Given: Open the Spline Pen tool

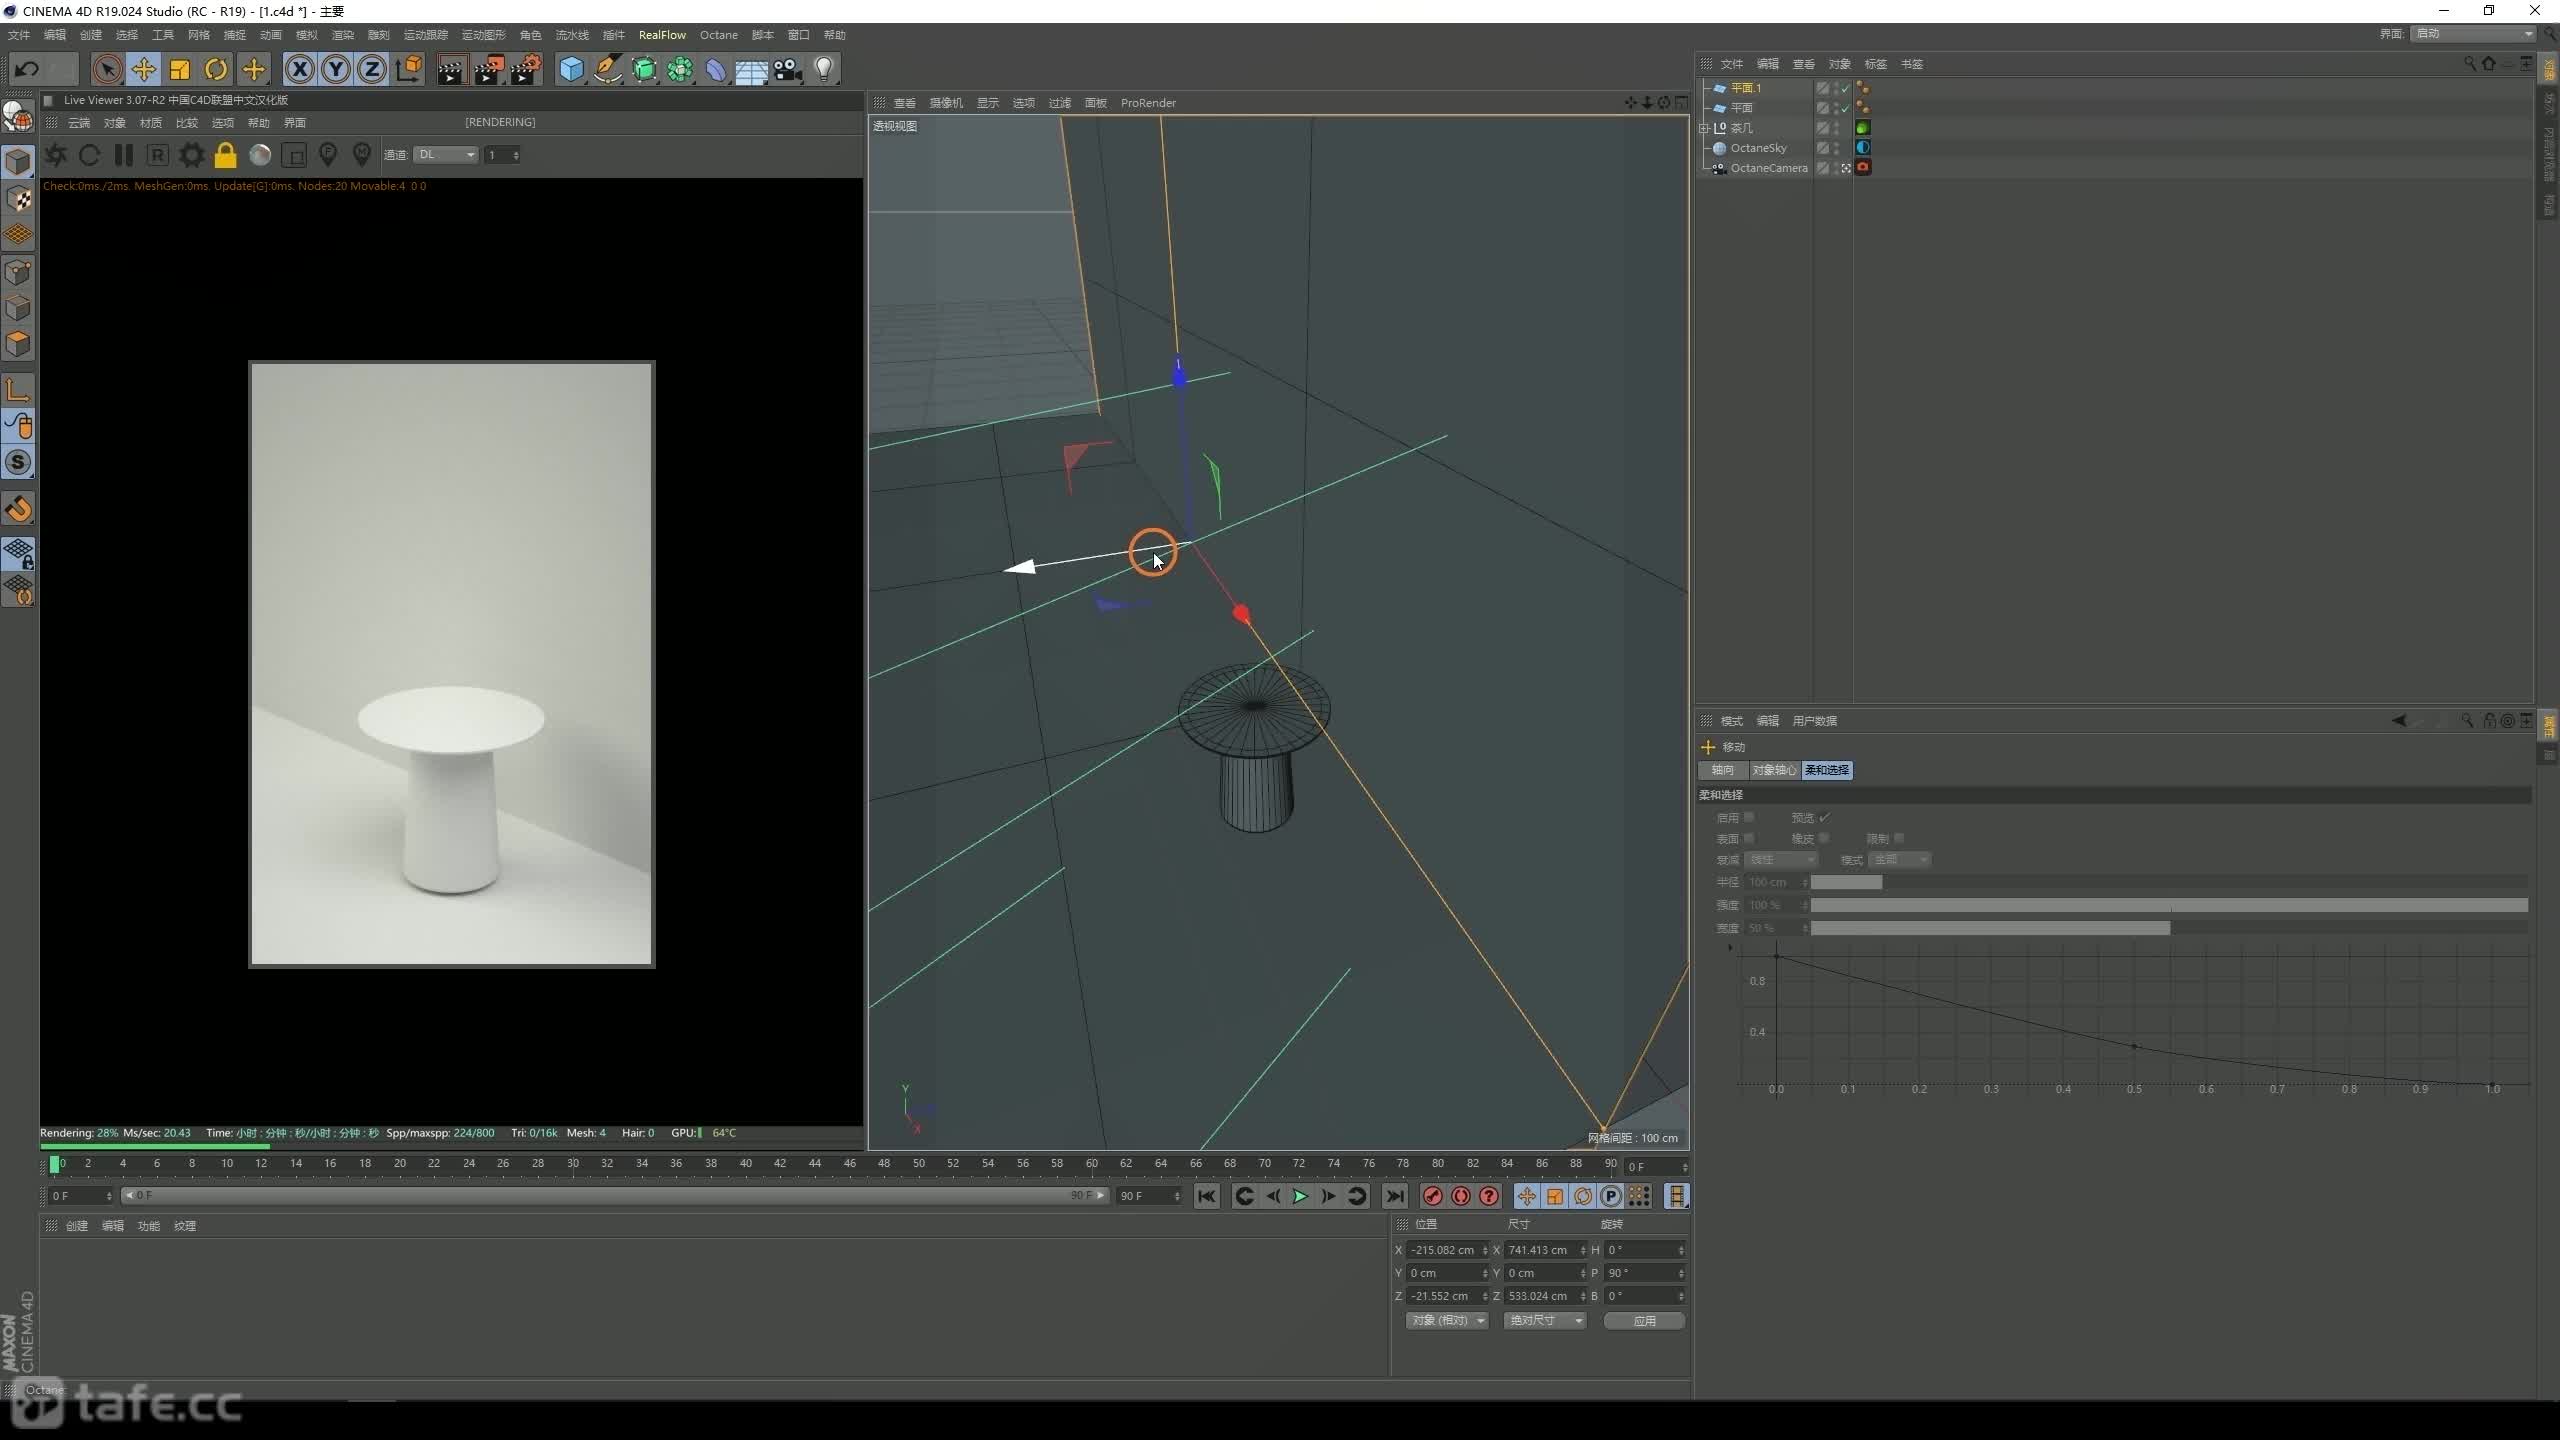Looking at the screenshot, I should [607, 69].
